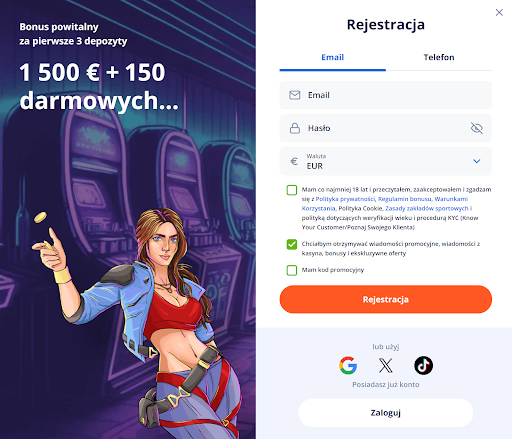Viewport: 512px width, 439px height.
Task: Select the Email registration tab
Action: tap(333, 57)
